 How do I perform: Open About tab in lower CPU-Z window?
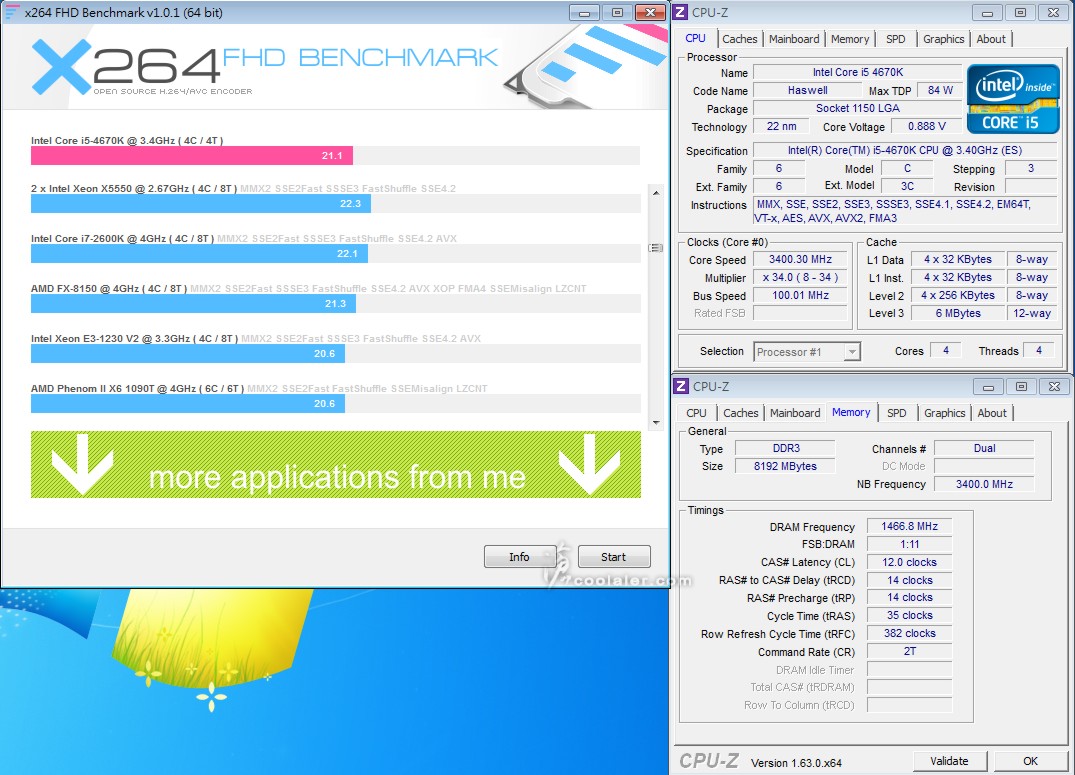(x=992, y=413)
